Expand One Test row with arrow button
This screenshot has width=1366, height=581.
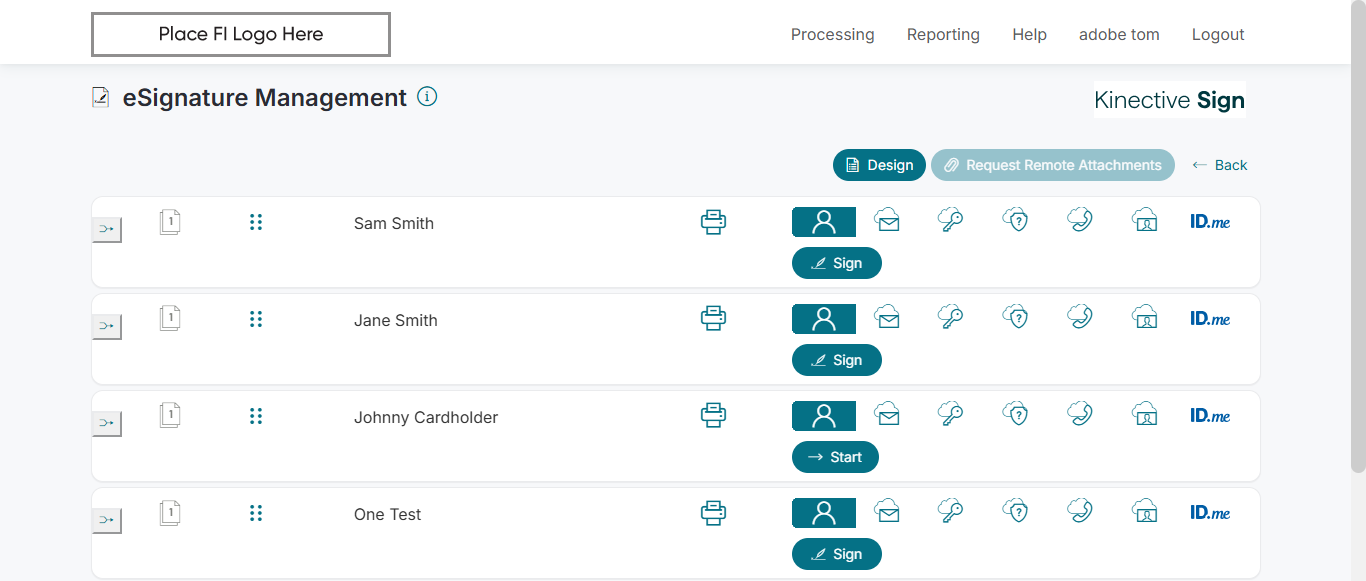point(106,521)
